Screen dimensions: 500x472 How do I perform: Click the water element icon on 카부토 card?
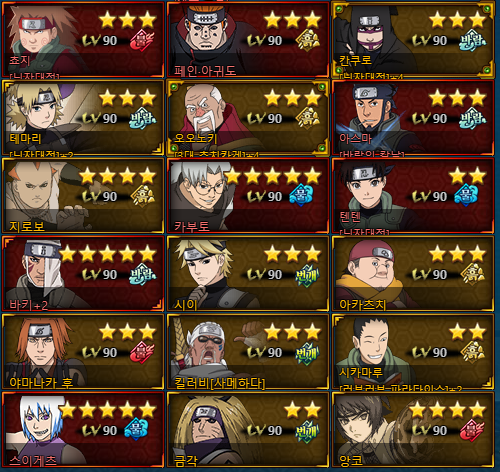301,195
